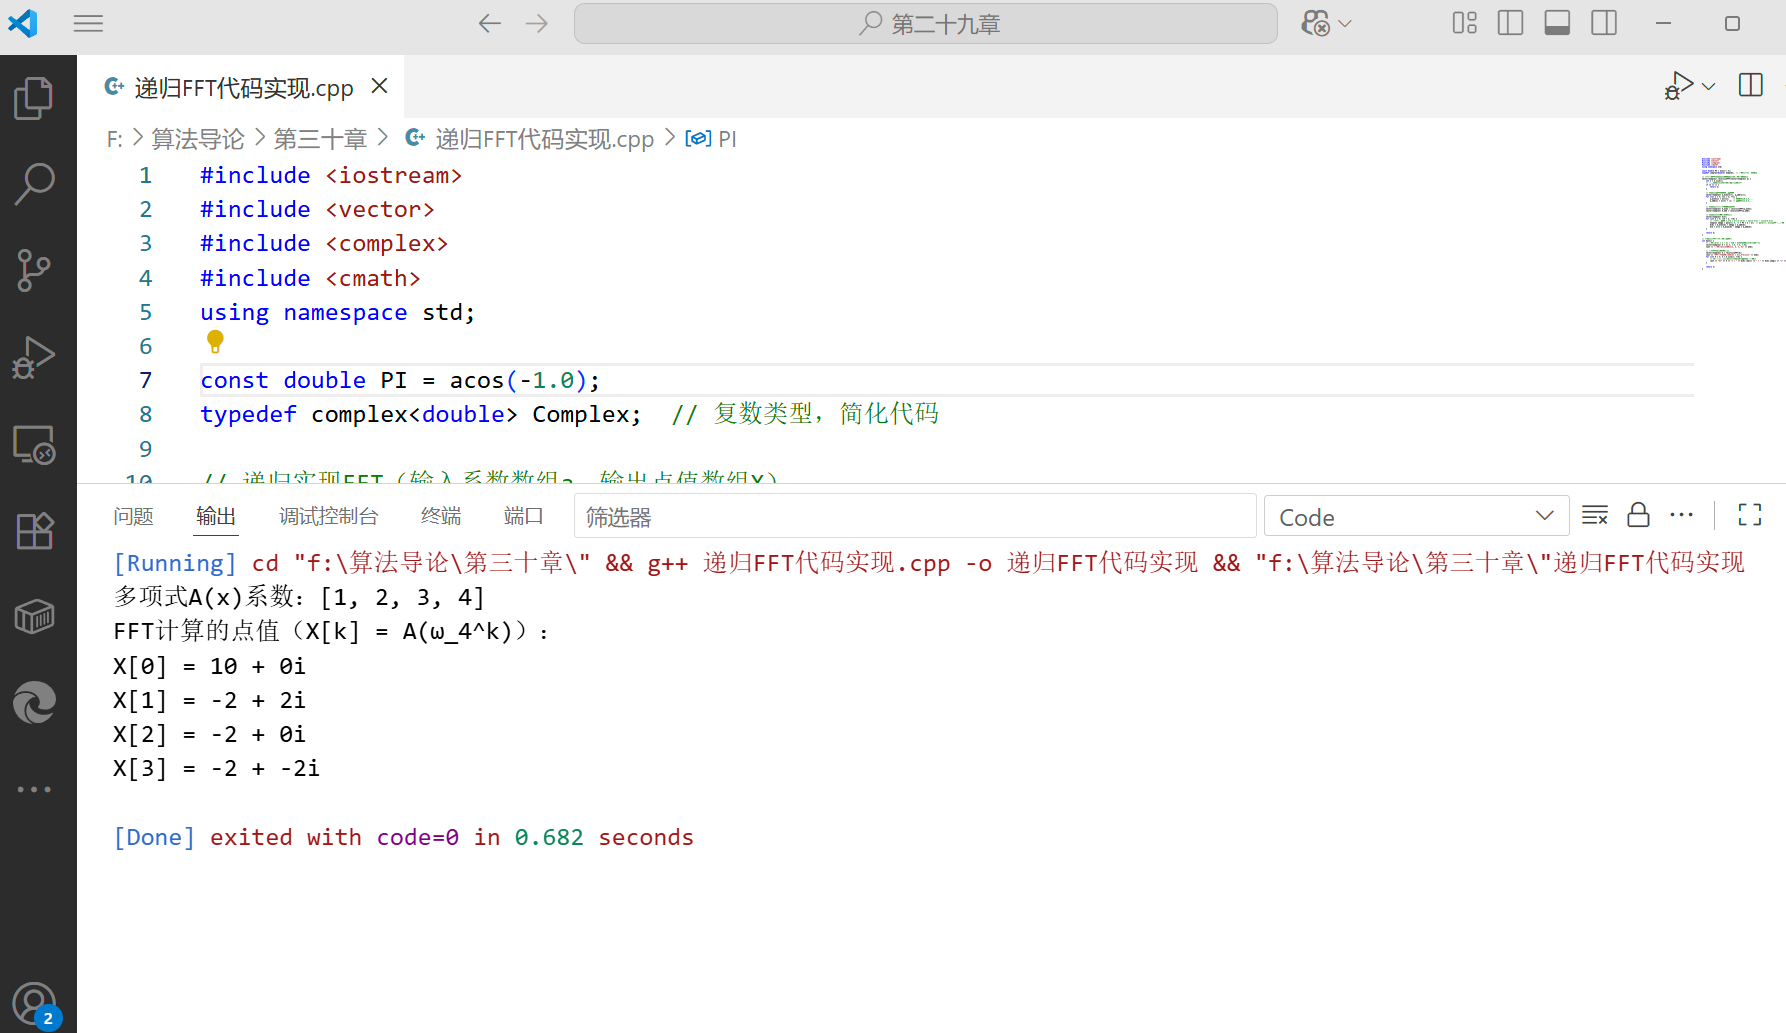Image resolution: width=1786 pixels, height=1033 pixels.
Task: Close the 递归FFT代码实现.cpp tab
Action: pos(379,86)
